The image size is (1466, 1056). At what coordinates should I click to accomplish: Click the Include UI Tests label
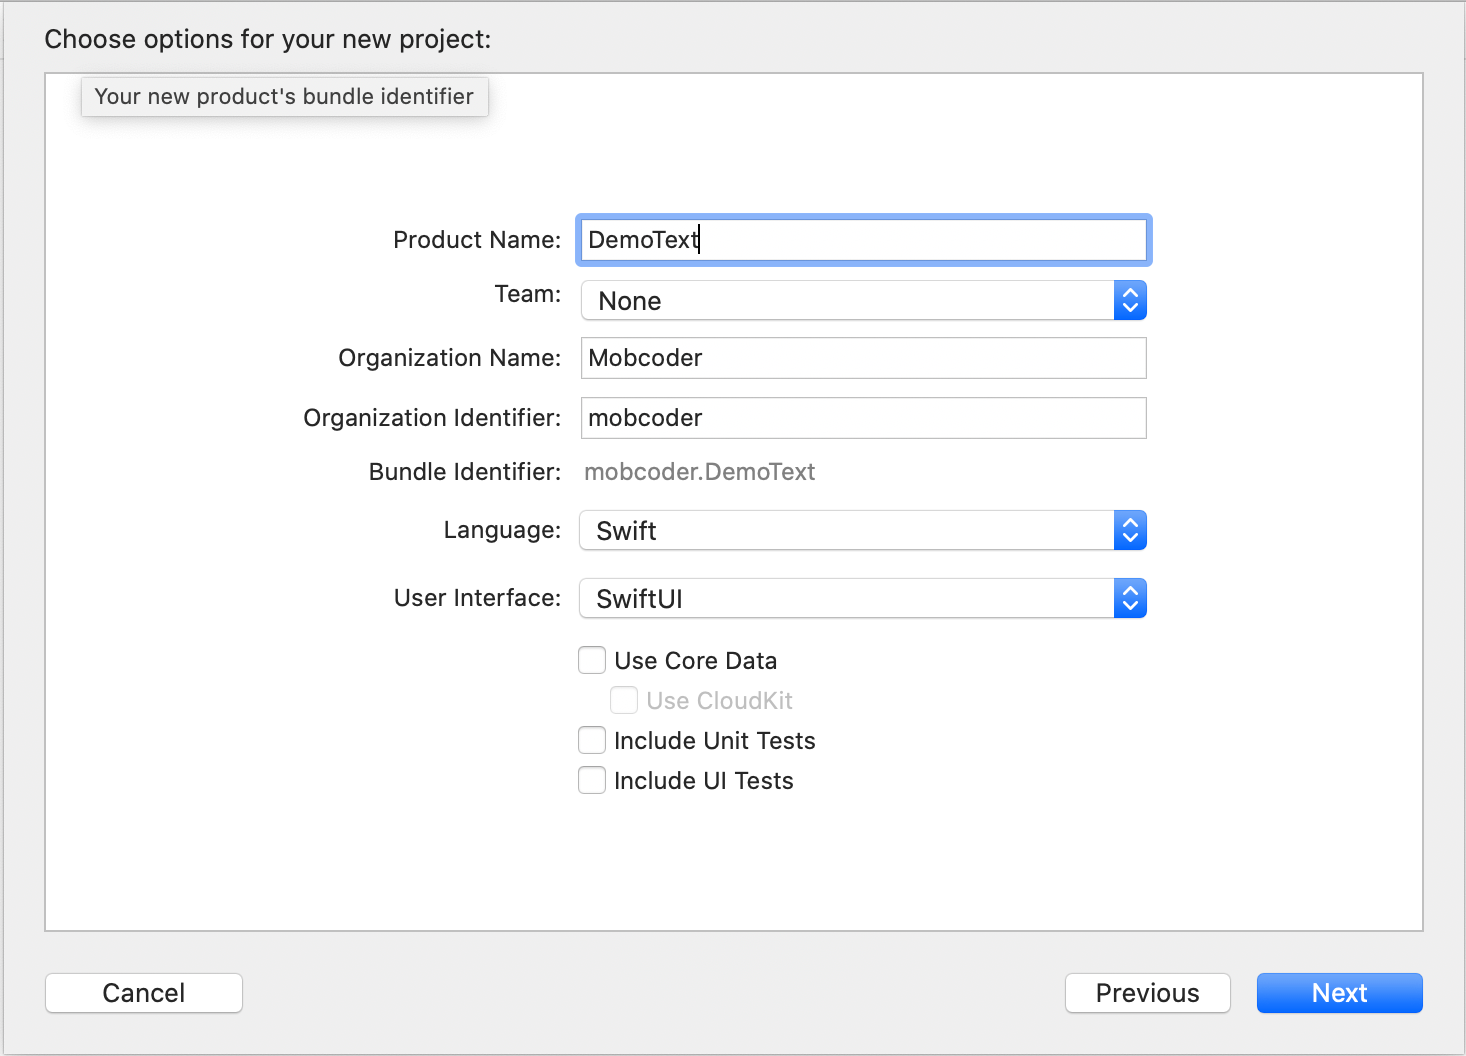click(703, 781)
